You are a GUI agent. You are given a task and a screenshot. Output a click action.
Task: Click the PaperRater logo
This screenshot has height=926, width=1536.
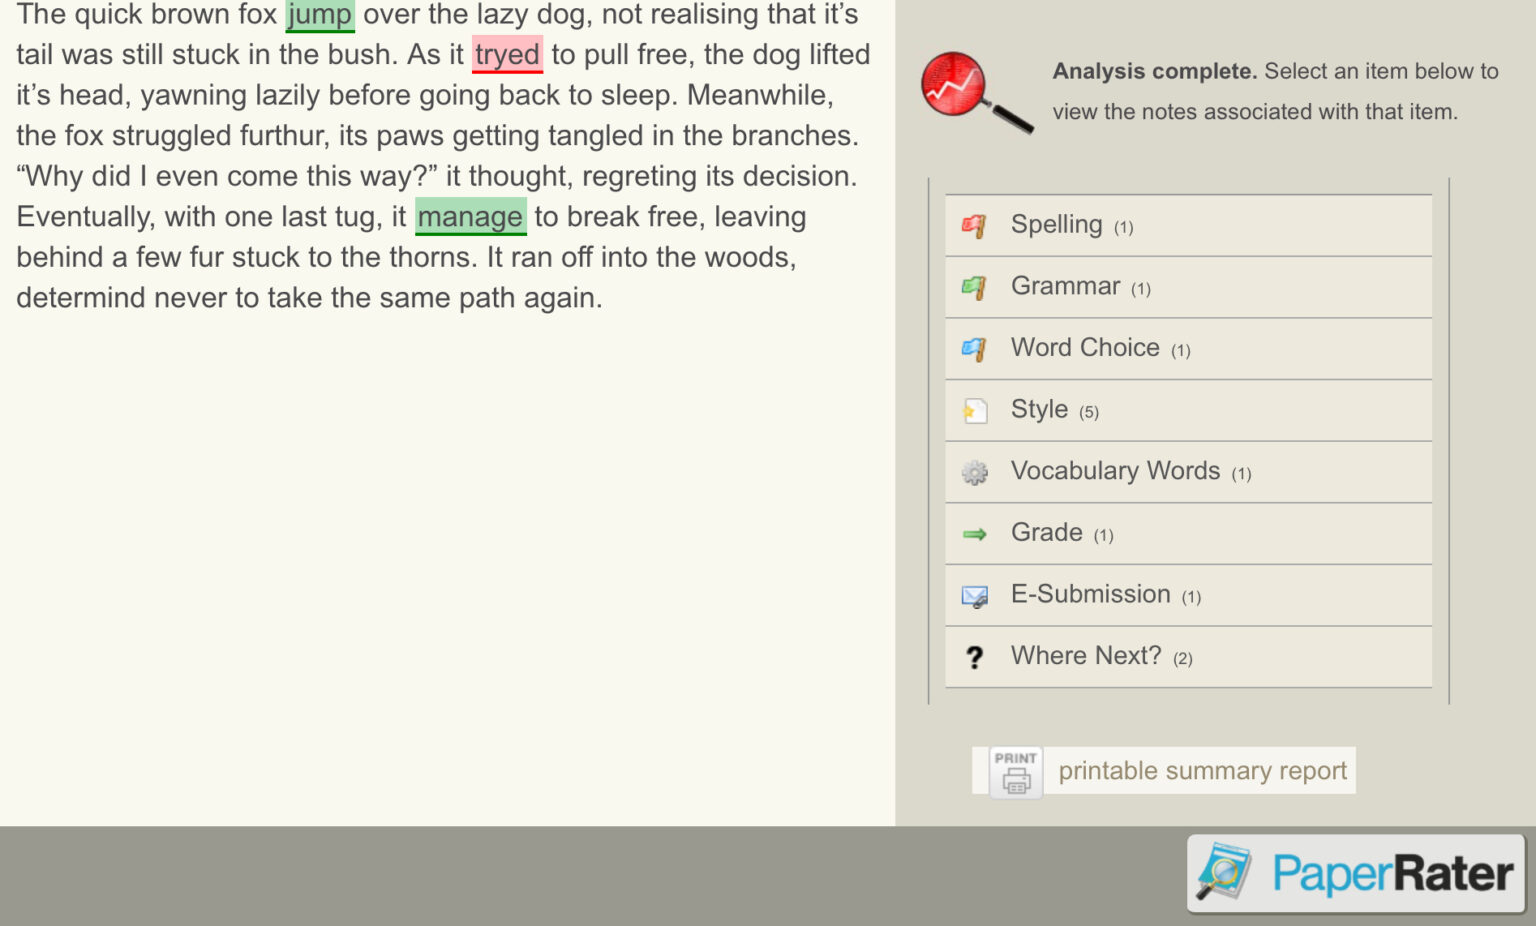[1356, 873]
